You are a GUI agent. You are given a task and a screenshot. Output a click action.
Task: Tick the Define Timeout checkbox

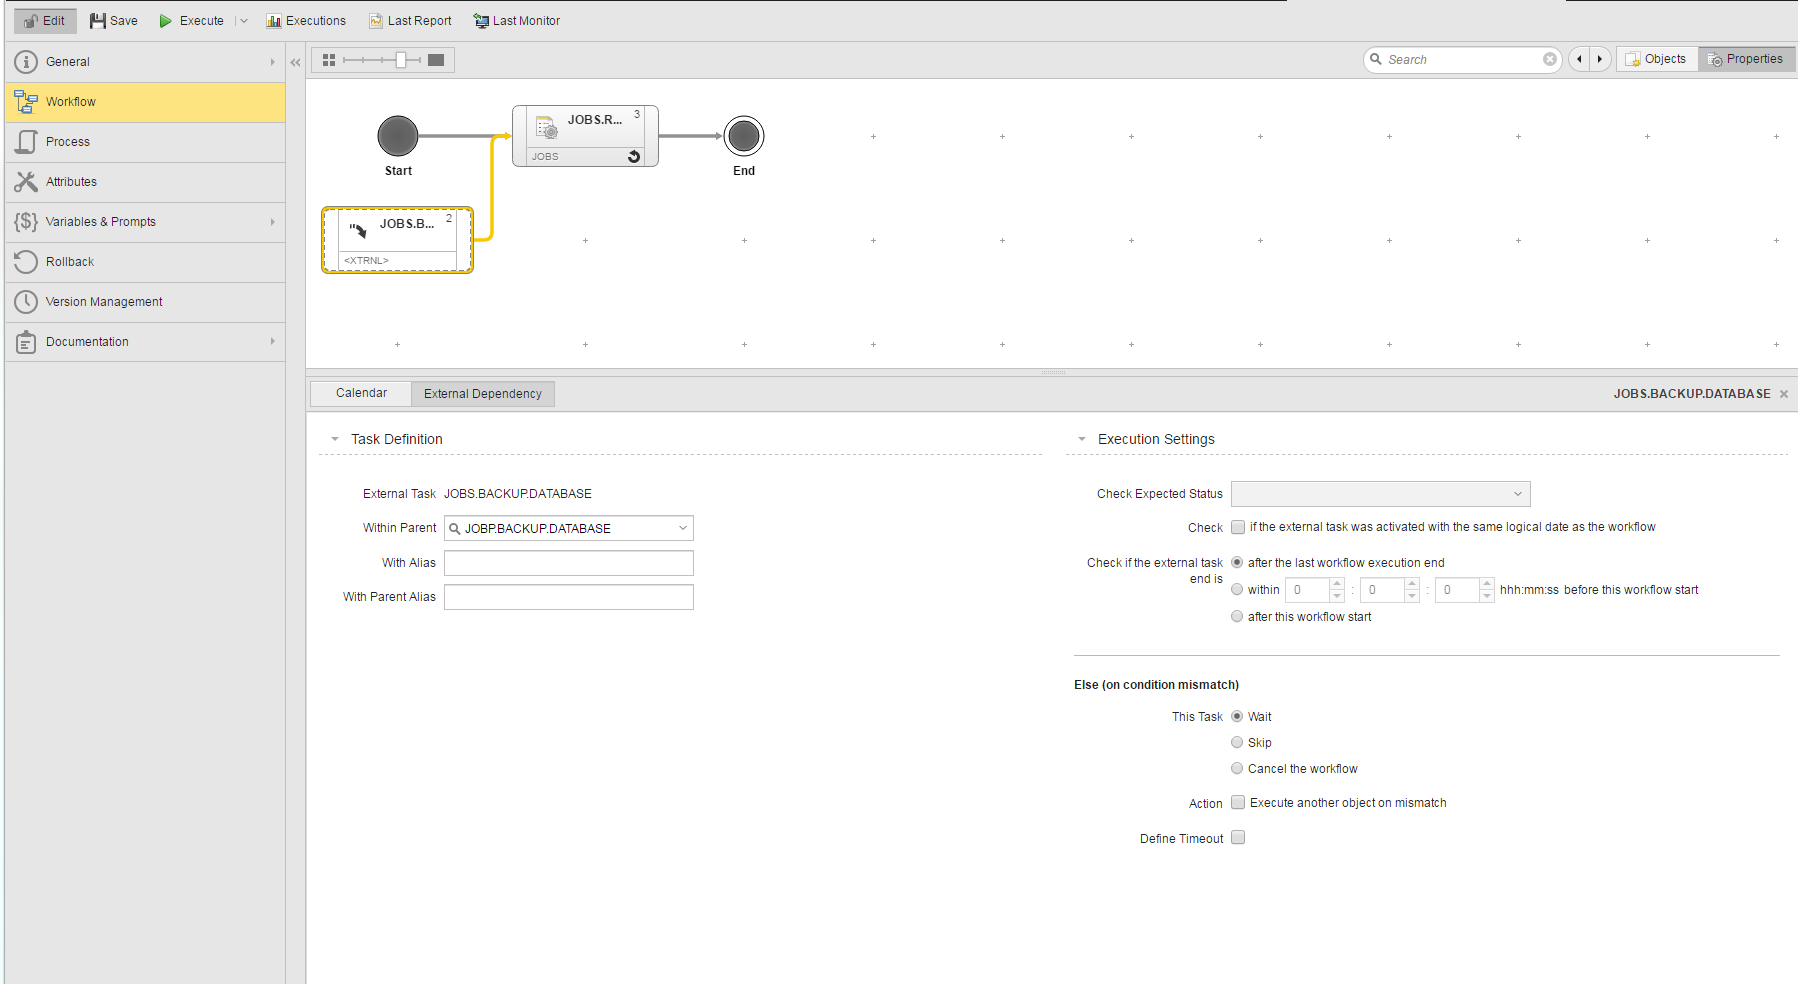click(x=1238, y=838)
